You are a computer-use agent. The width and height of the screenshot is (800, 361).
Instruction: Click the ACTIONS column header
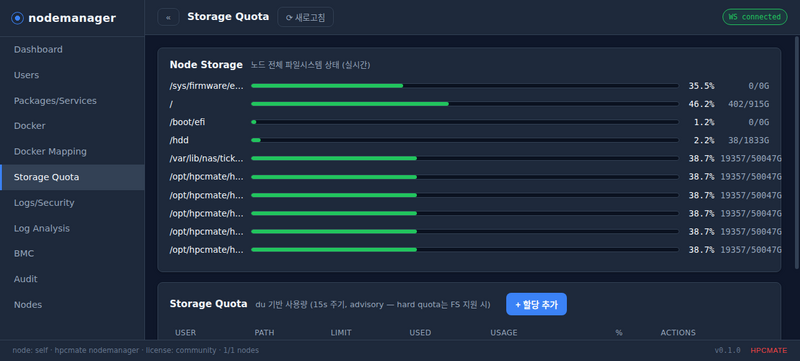[x=678, y=332]
